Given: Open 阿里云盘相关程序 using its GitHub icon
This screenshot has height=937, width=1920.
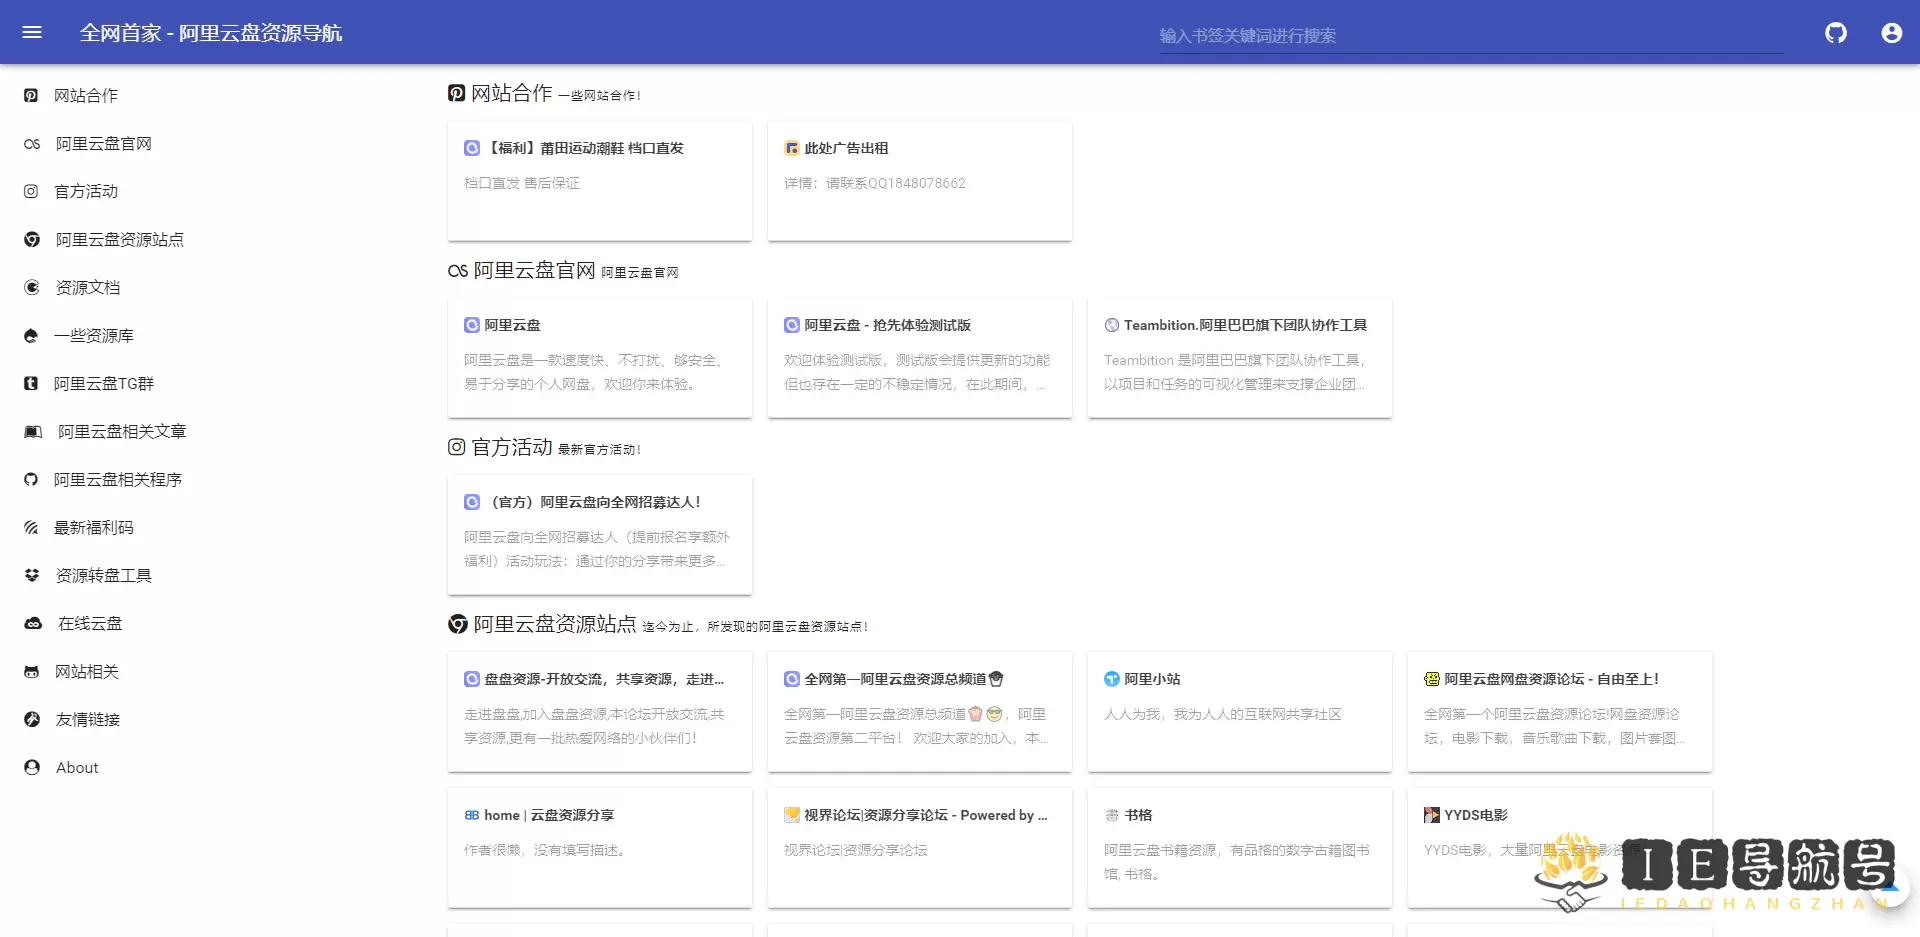Looking at the screenshot, I should click(30, 479).
